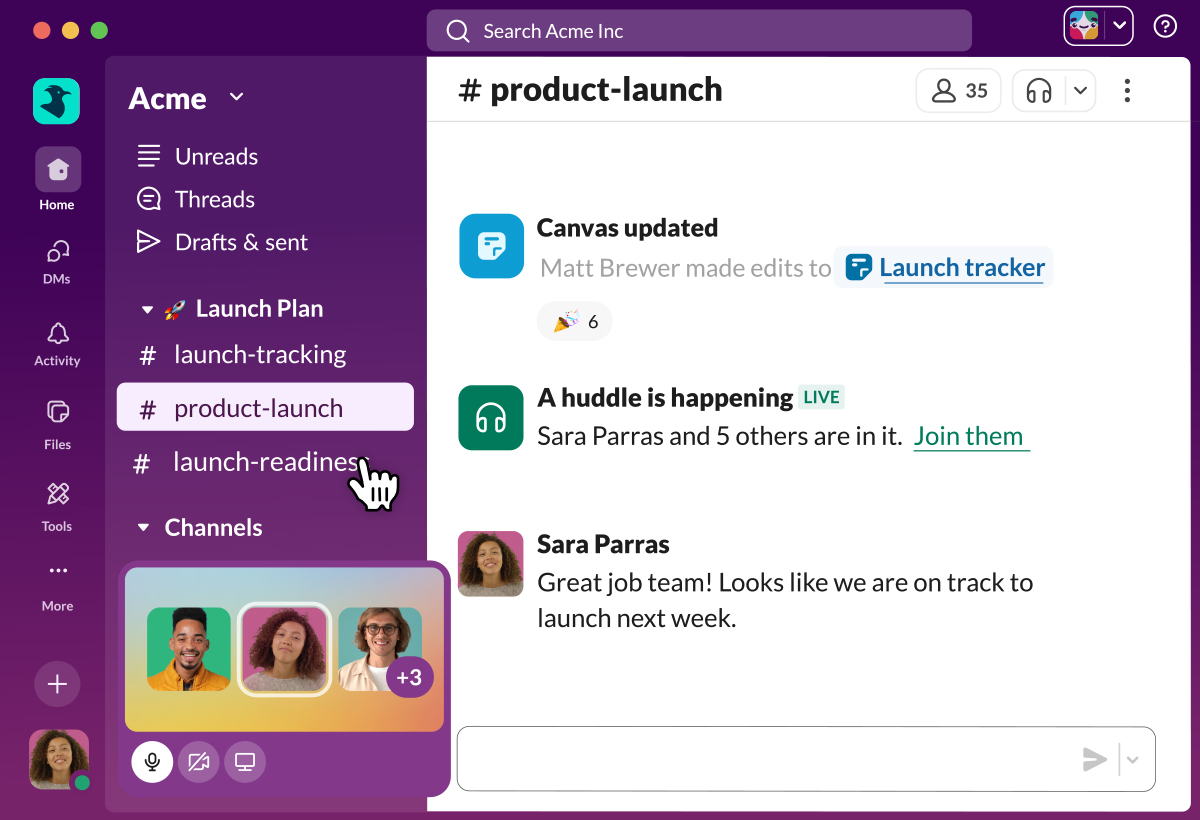Viewport: 1200px width, 820px height.
Task: Click the Search Acme Inc field
Action: 699,31
